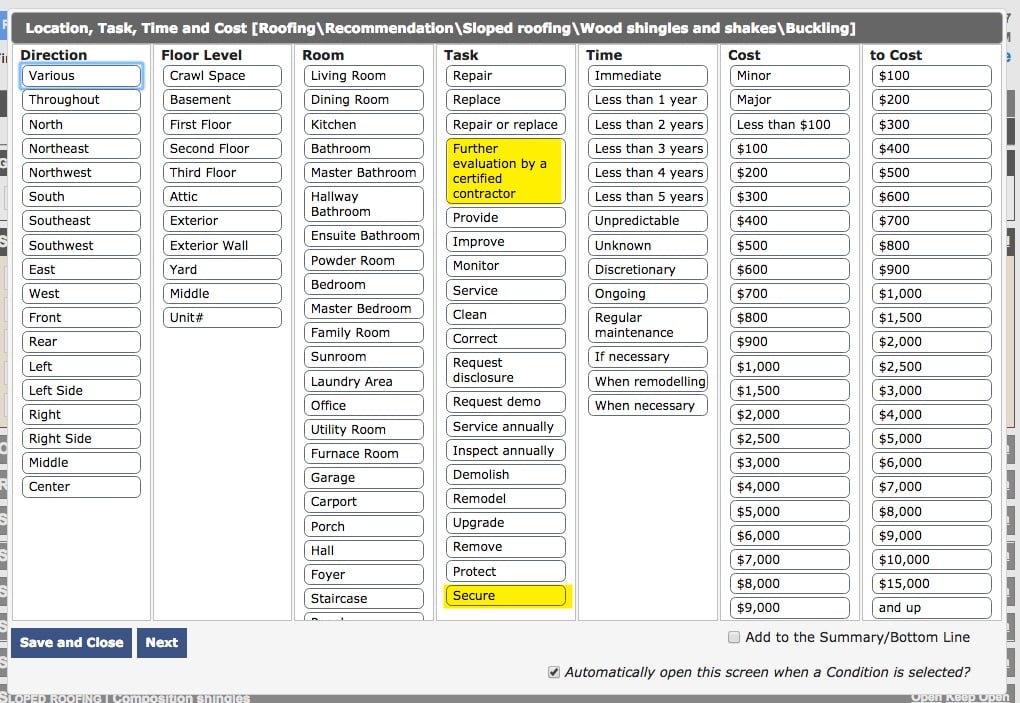Choose Inspect annually task option
The width and height of the screenshot is (1020, 703).
pyautogui.click(x=505, y=451)
